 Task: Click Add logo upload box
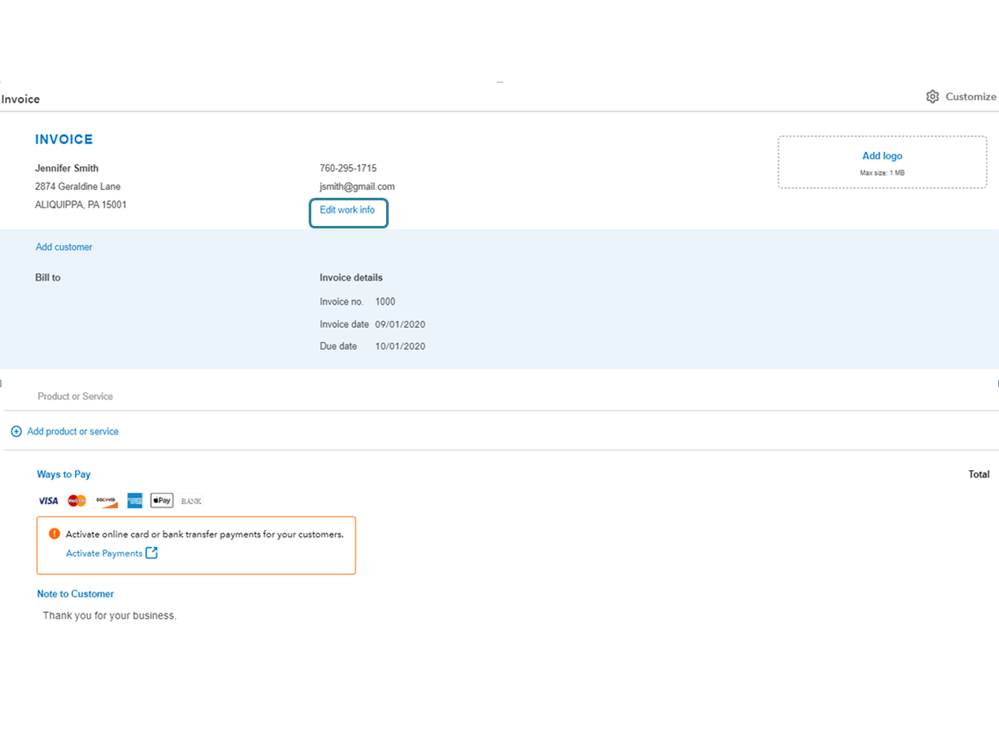pyautogui.click(x=882, y=162)
